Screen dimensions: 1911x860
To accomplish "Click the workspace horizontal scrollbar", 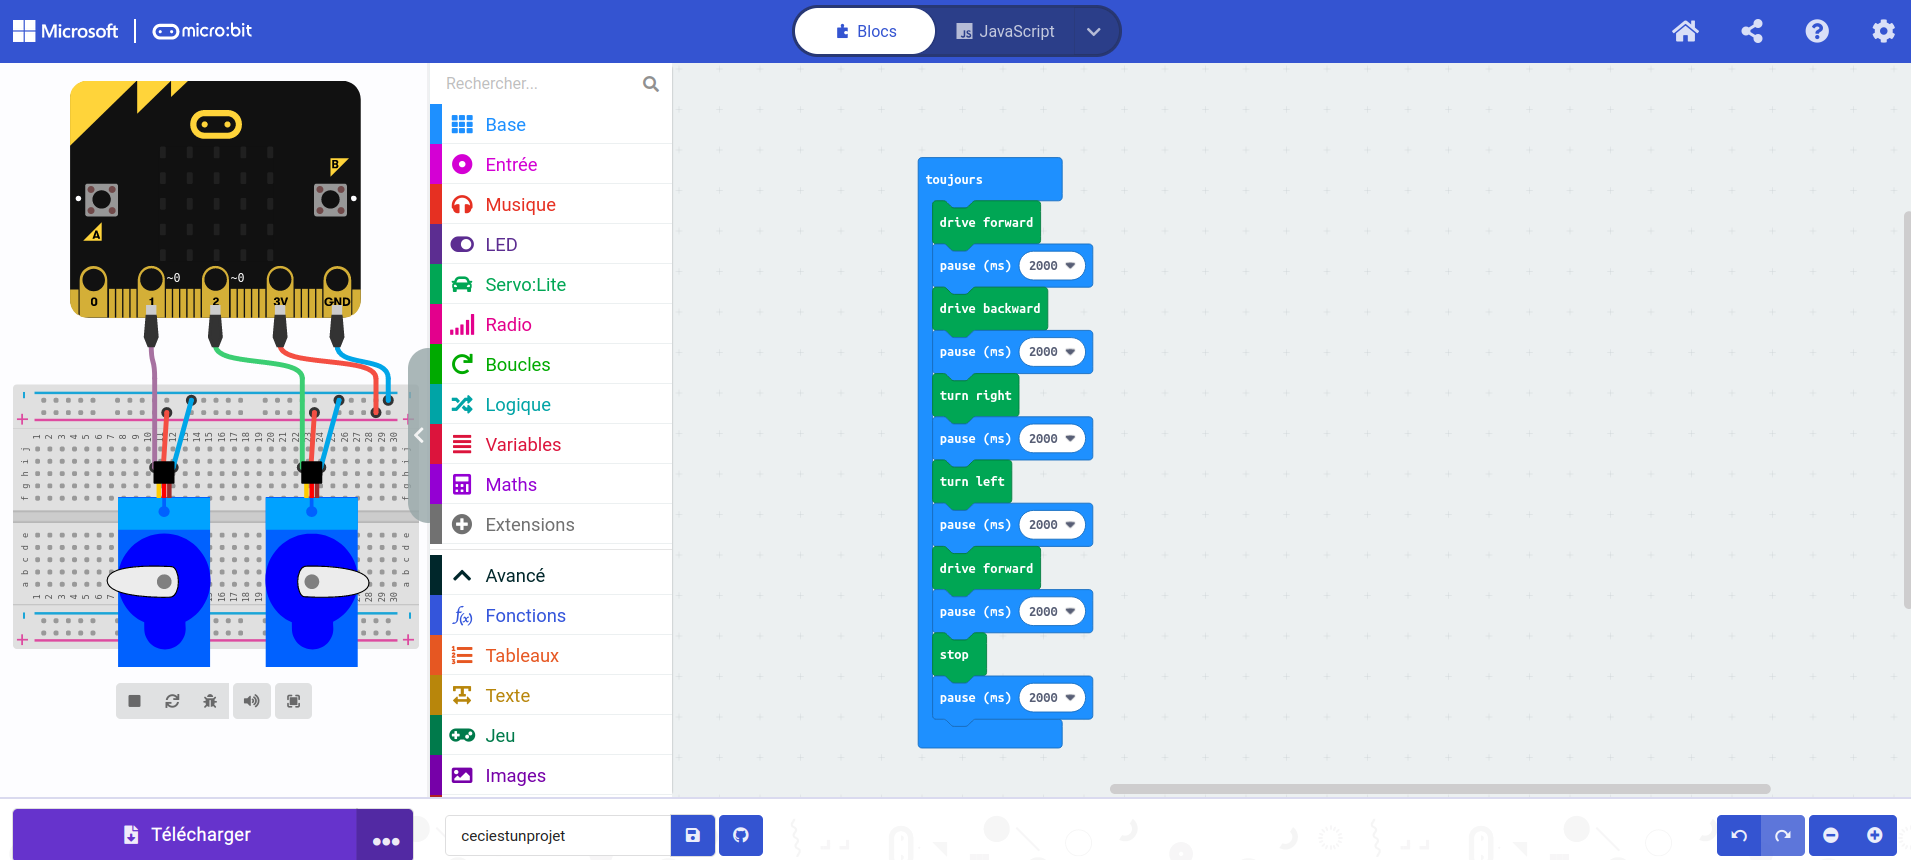I will 1440,789.
